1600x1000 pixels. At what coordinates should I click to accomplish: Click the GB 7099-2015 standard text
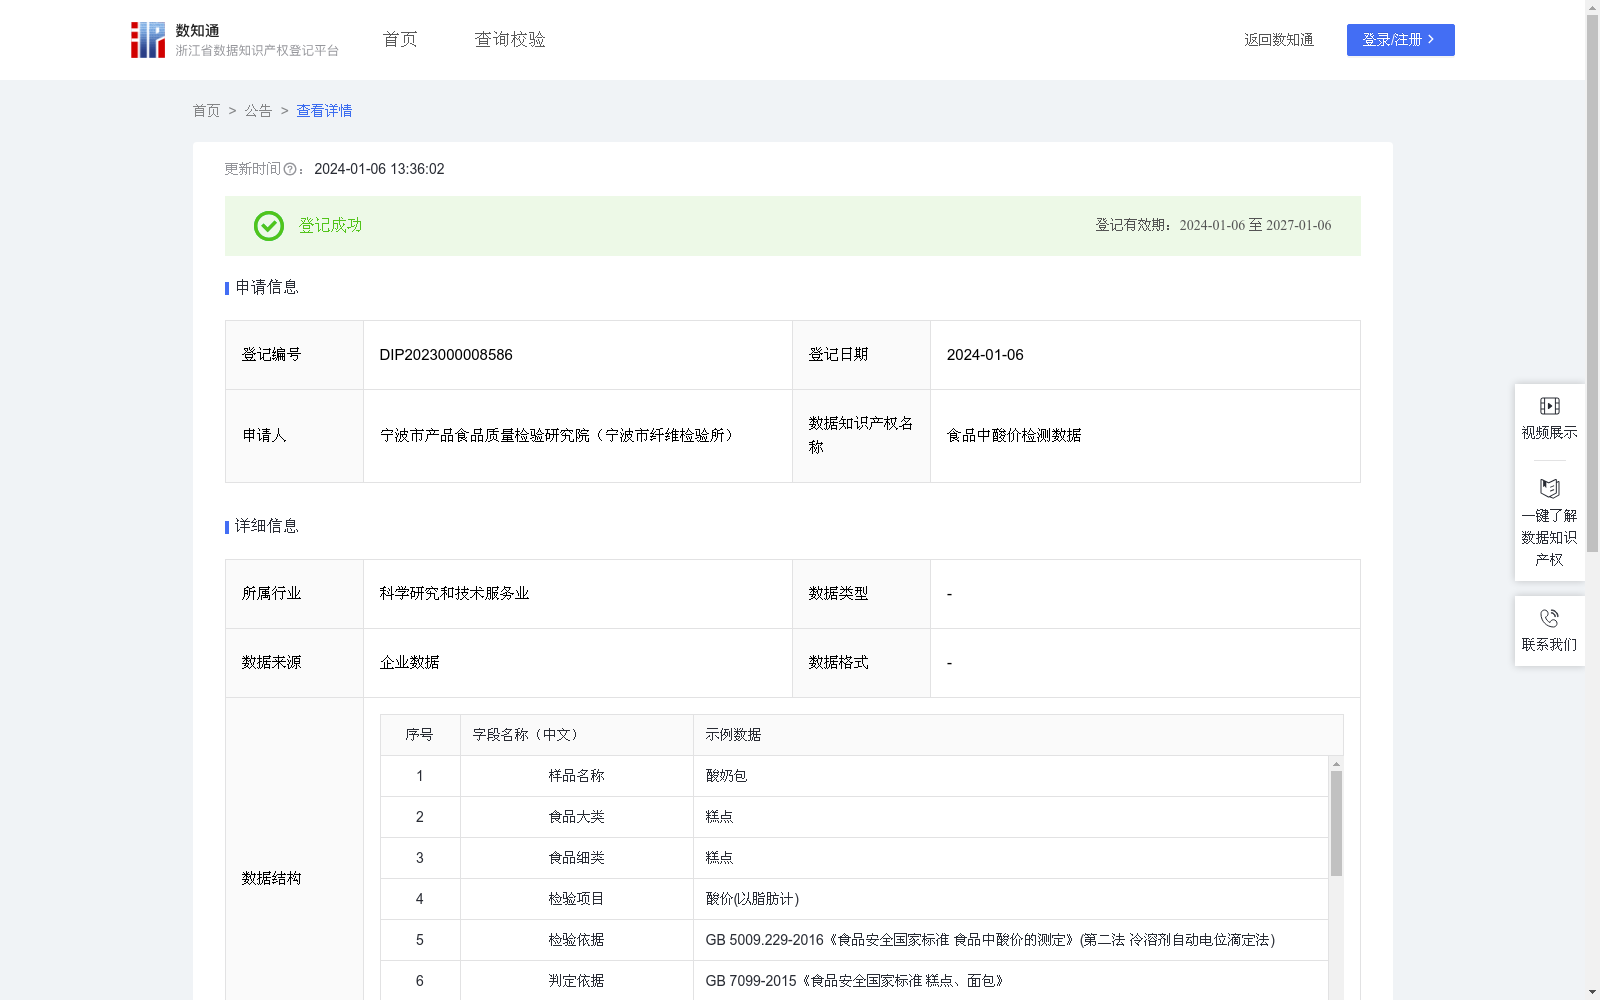[x=855, y=981]
